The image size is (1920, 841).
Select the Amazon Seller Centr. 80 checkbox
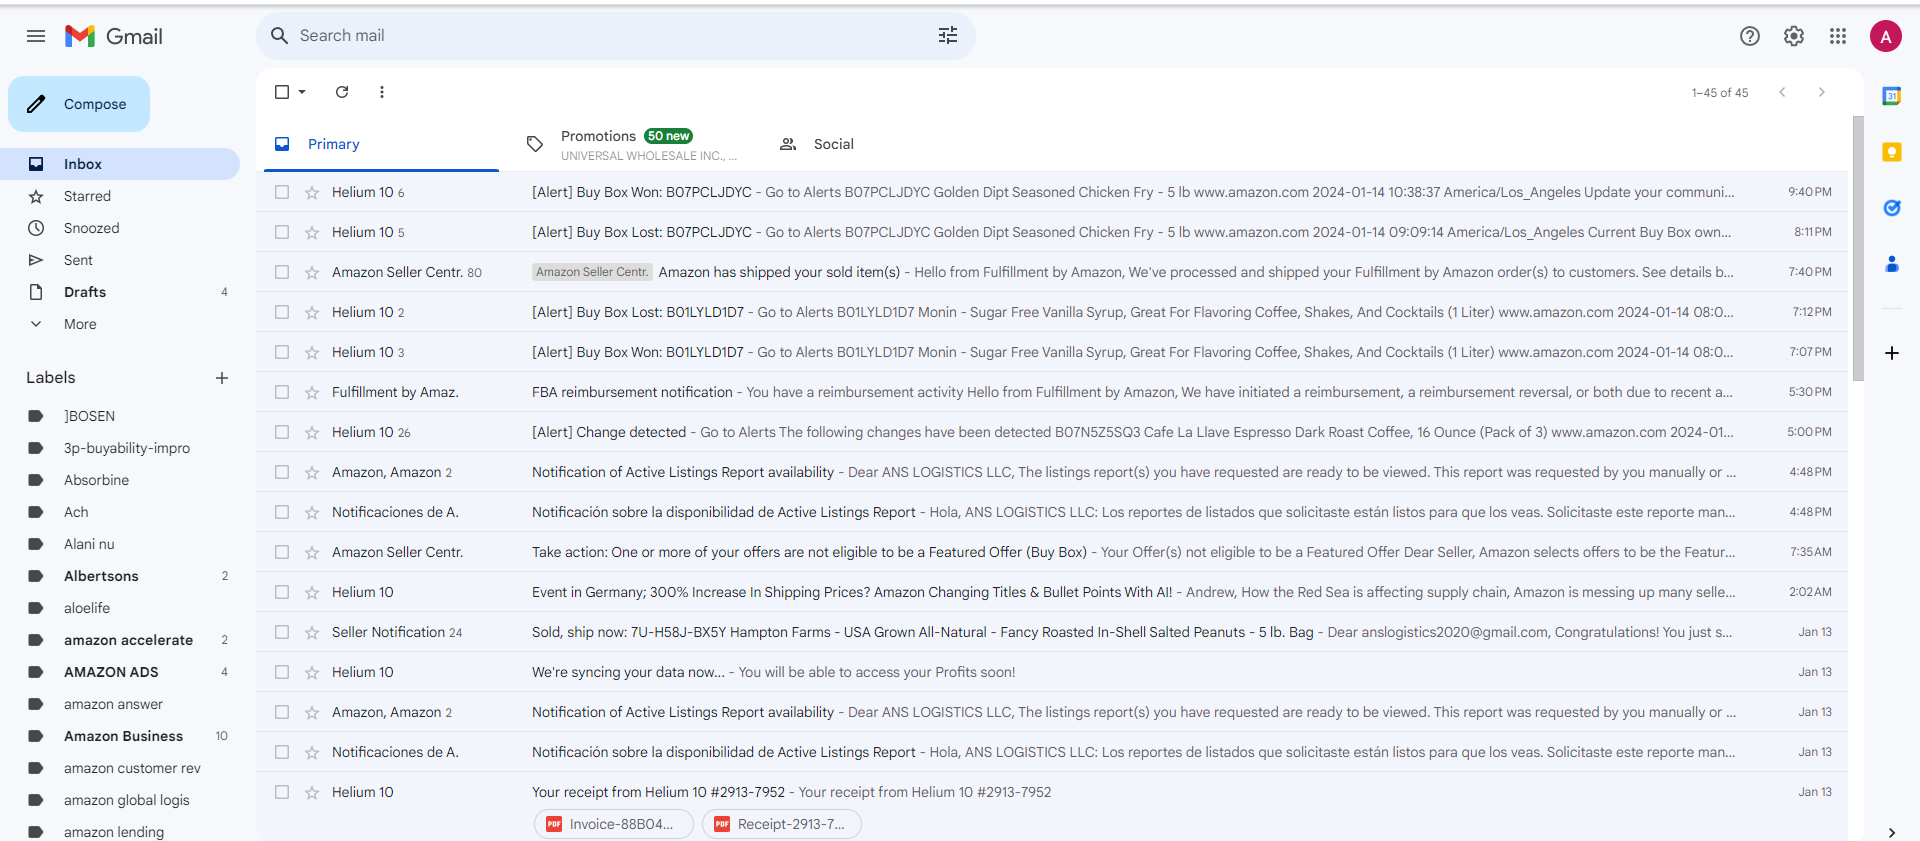click(x=282, y=272)
